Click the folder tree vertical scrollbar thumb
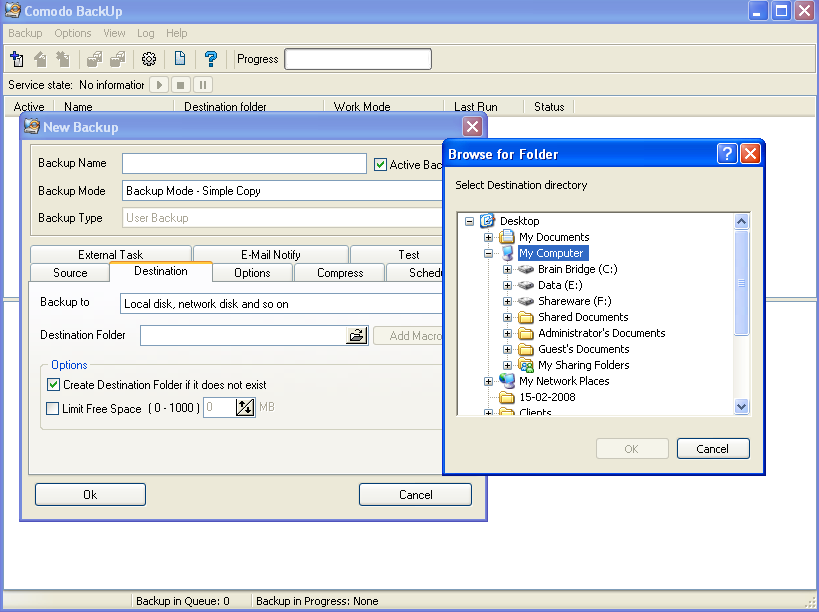The image size is (819, 612). [x=741, y=283]
